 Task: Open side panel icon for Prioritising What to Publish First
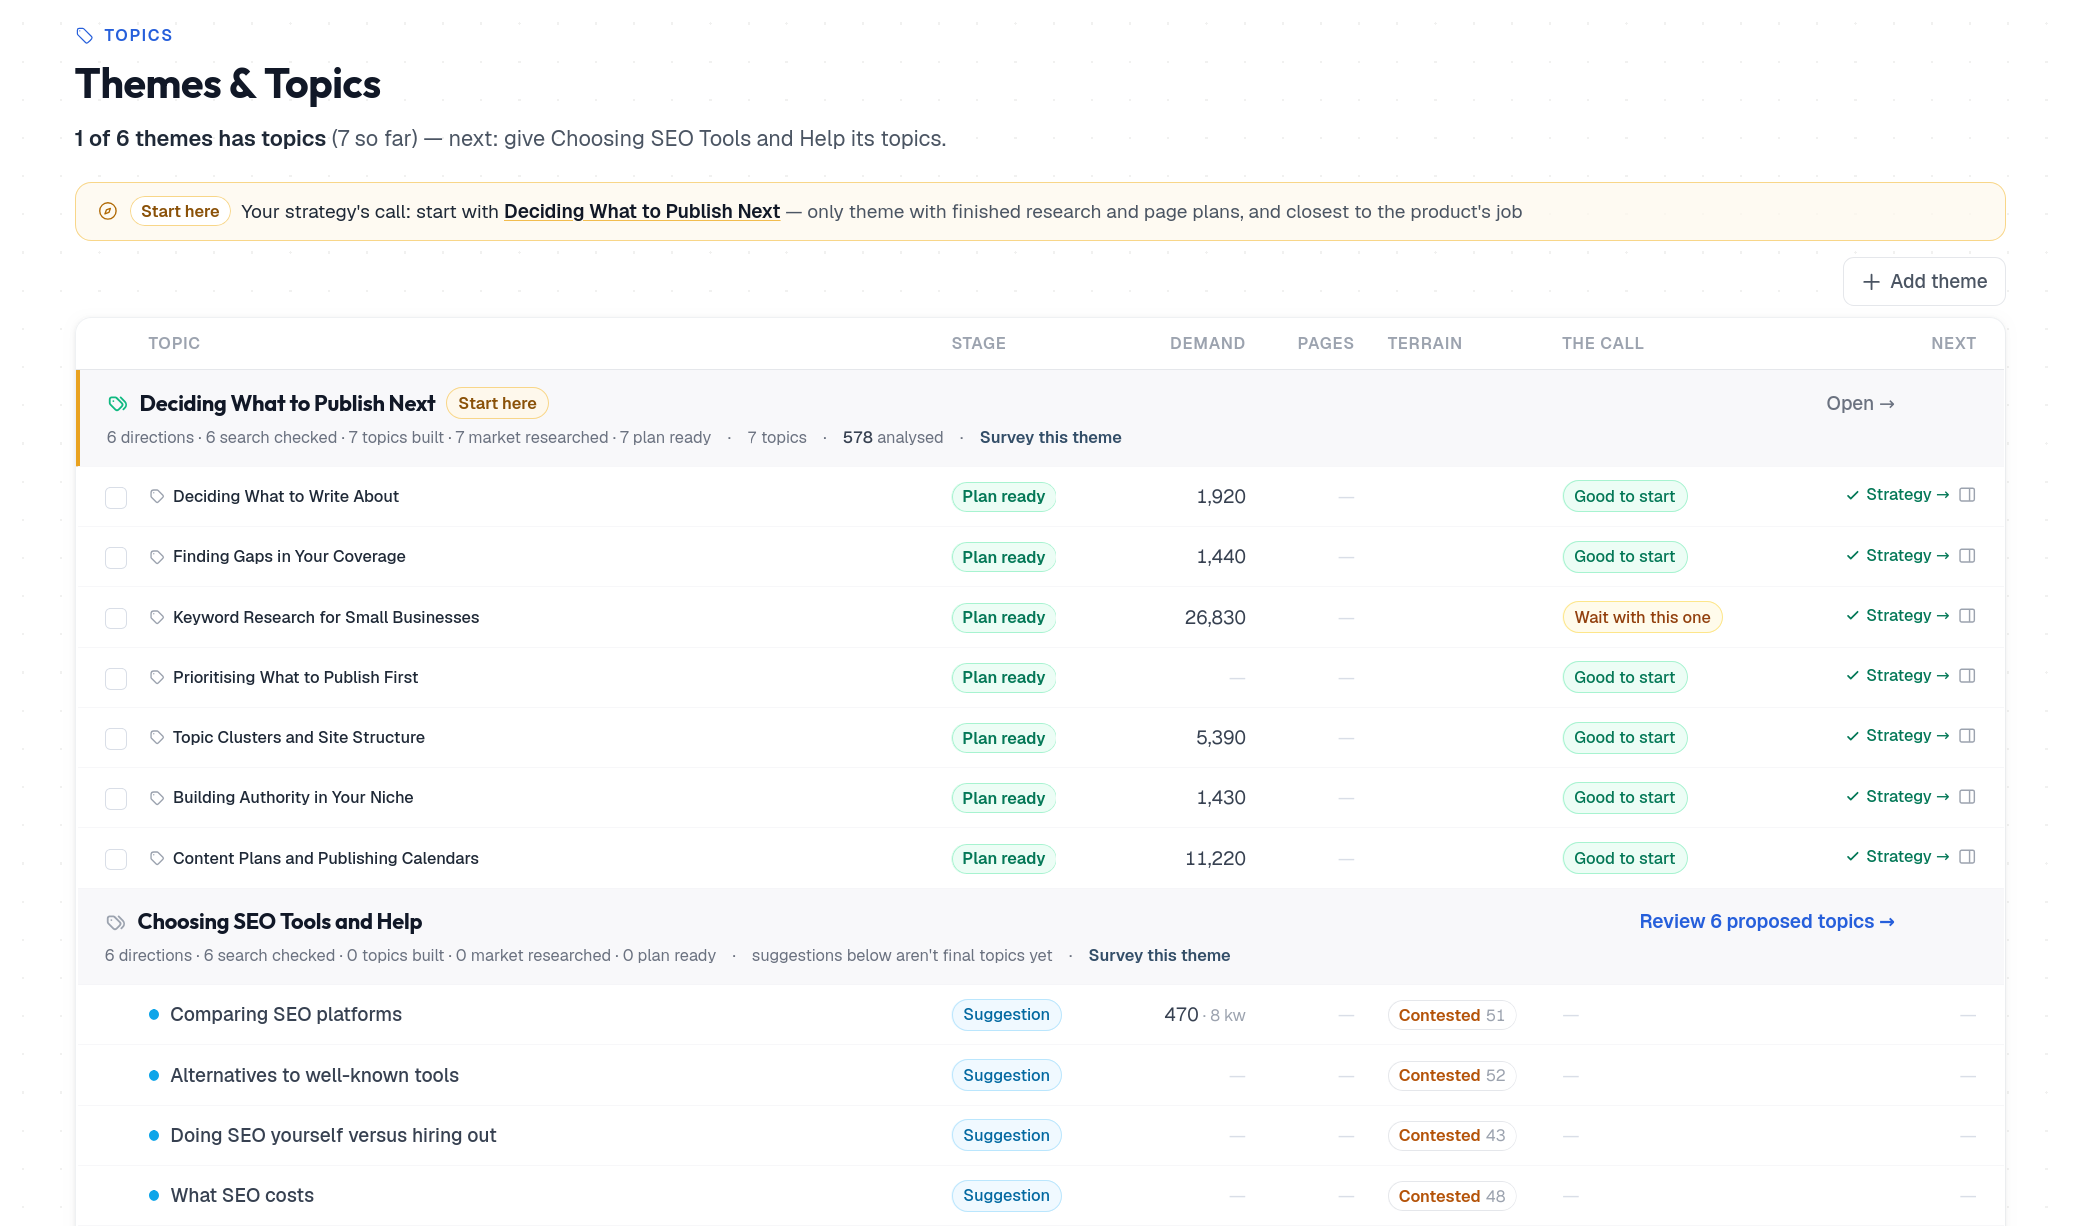(x=1967, y=676)
